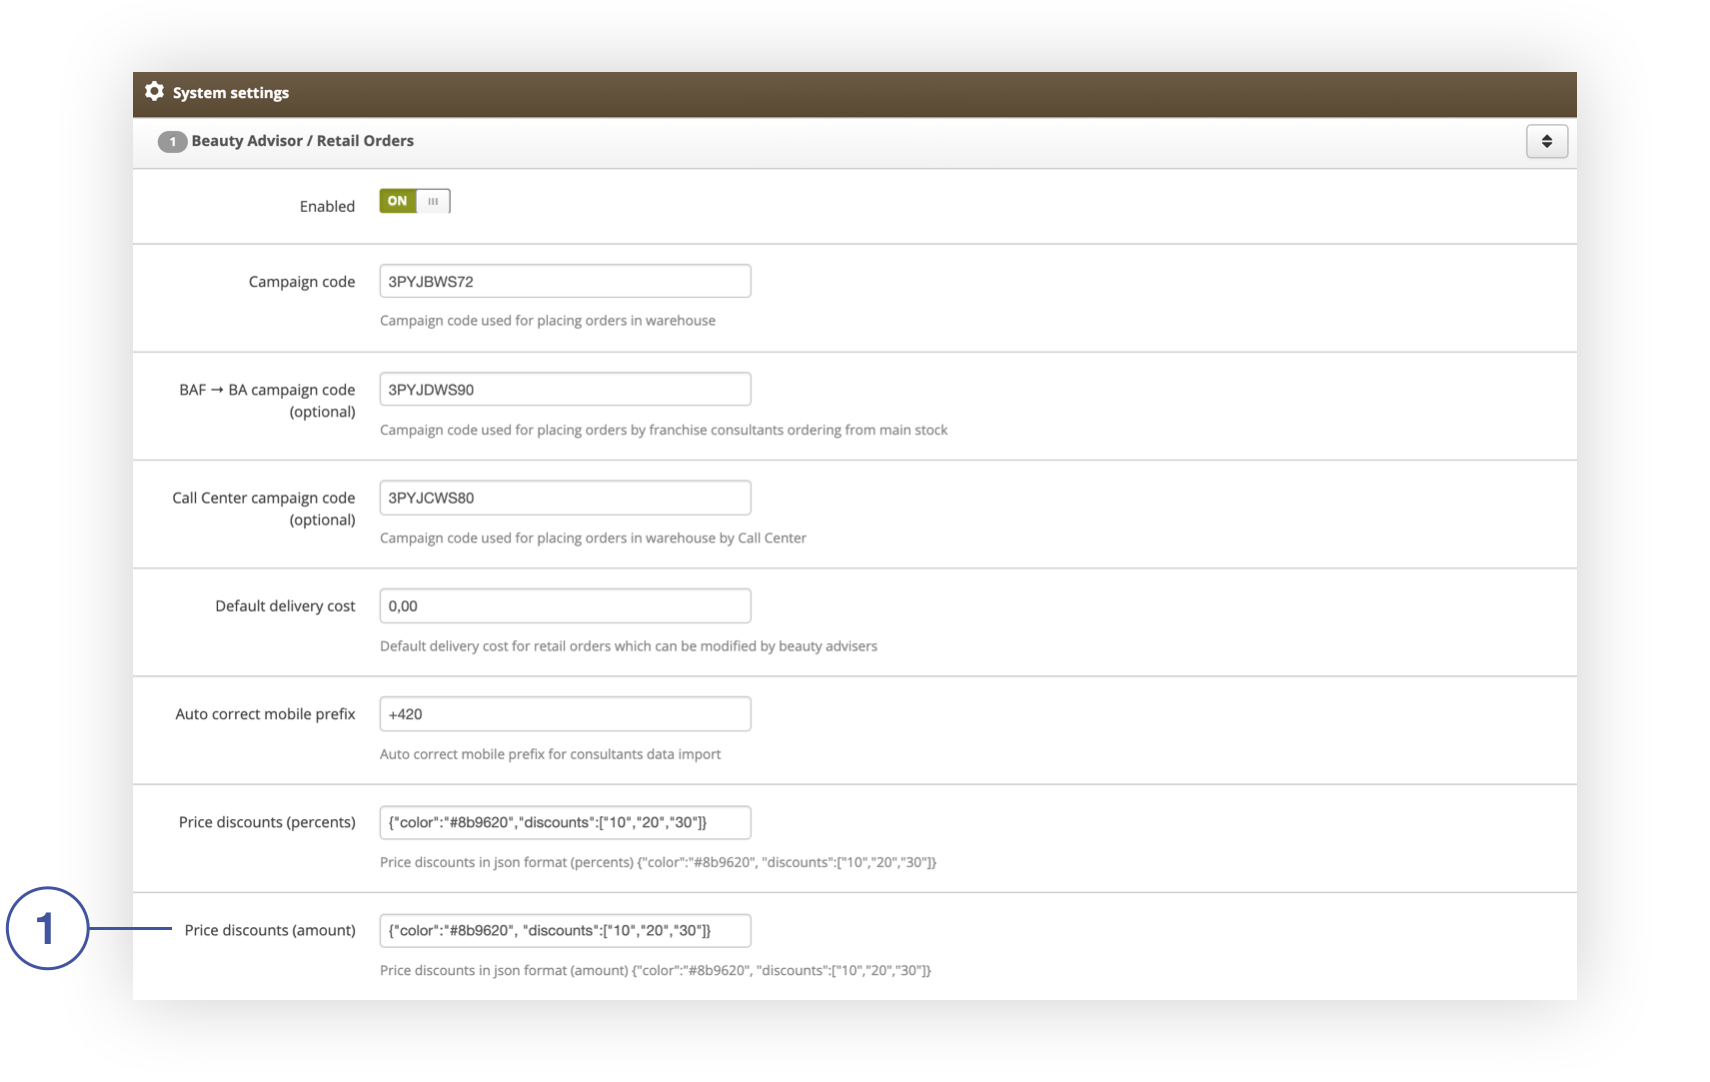Click help text about default delivery cost

click(628, 646)
